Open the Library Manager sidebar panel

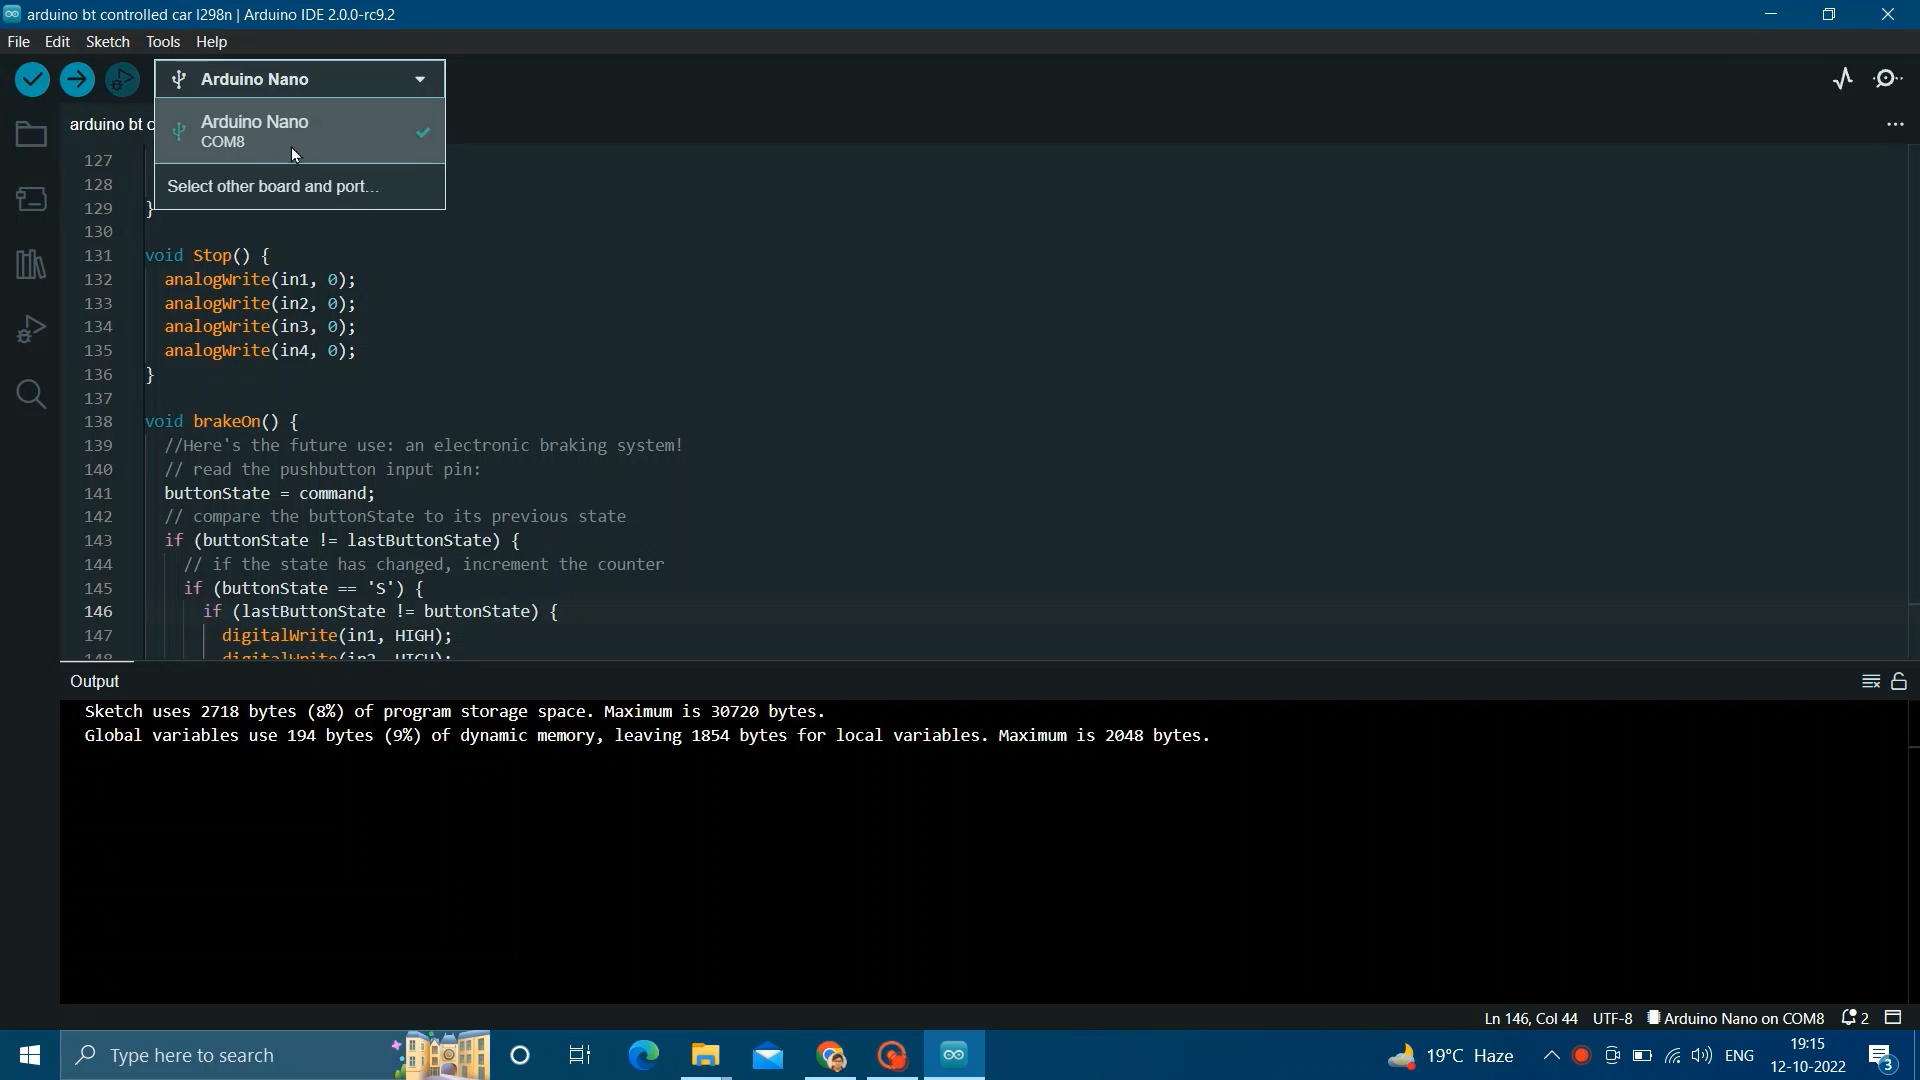pyautogui.click(x=31, y=264)
